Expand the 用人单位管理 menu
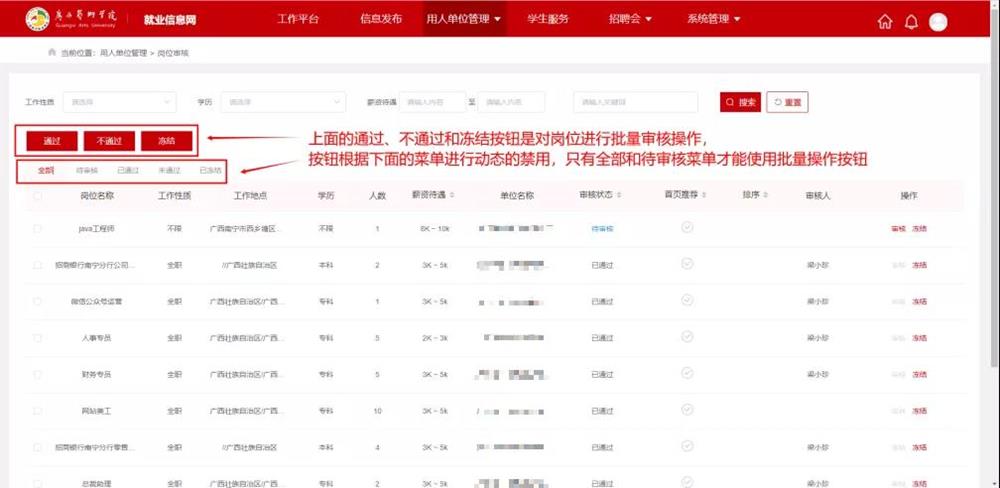The width and height of the screenshot is (1000, 488). click(x=464, y=19)
